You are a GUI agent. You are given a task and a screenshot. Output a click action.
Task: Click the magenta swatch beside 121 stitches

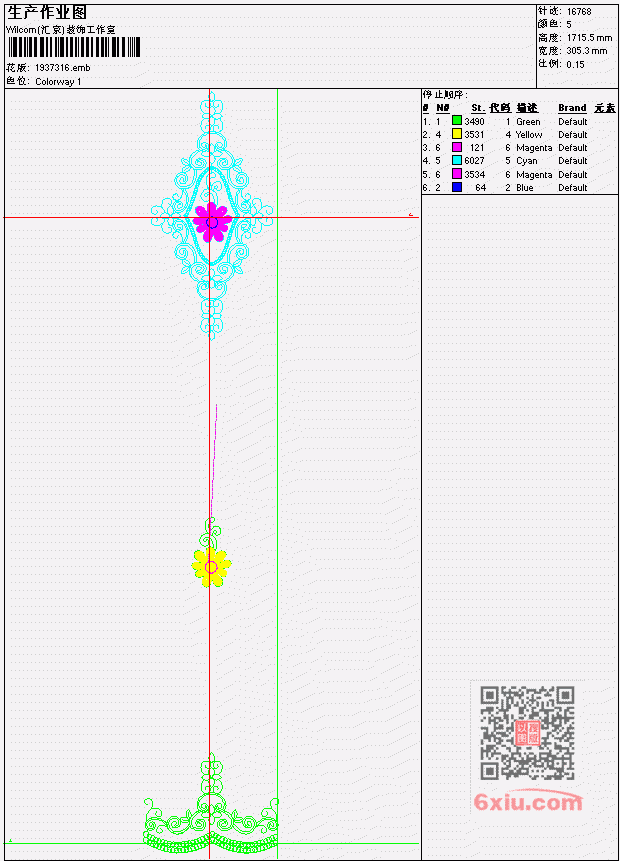(456, 147)
